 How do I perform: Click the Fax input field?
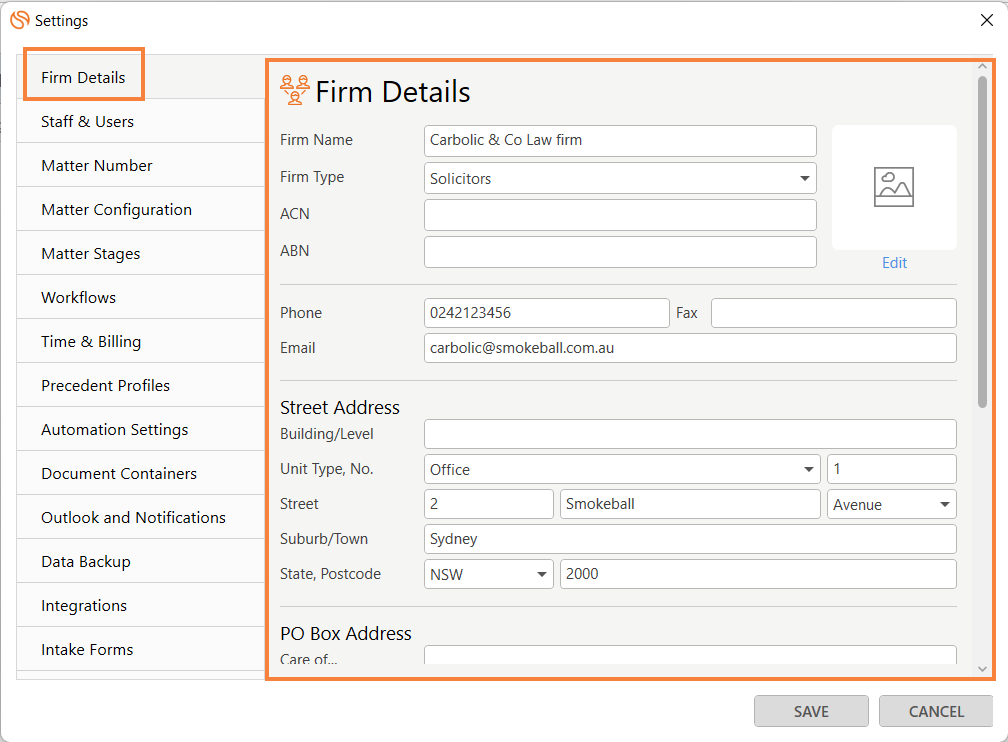[834, 313]
